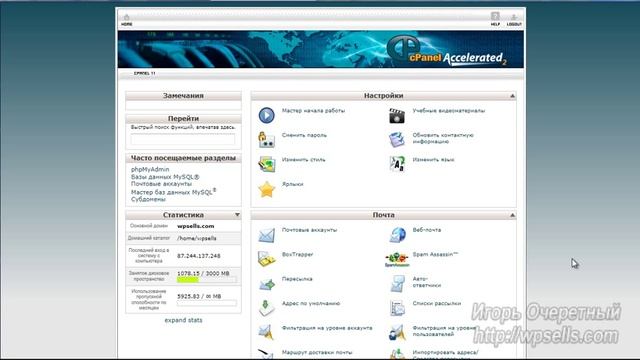Viewport: 640px width, 360px height.
Task: Open the Ярлыки star icon
Action: [267, 189]
